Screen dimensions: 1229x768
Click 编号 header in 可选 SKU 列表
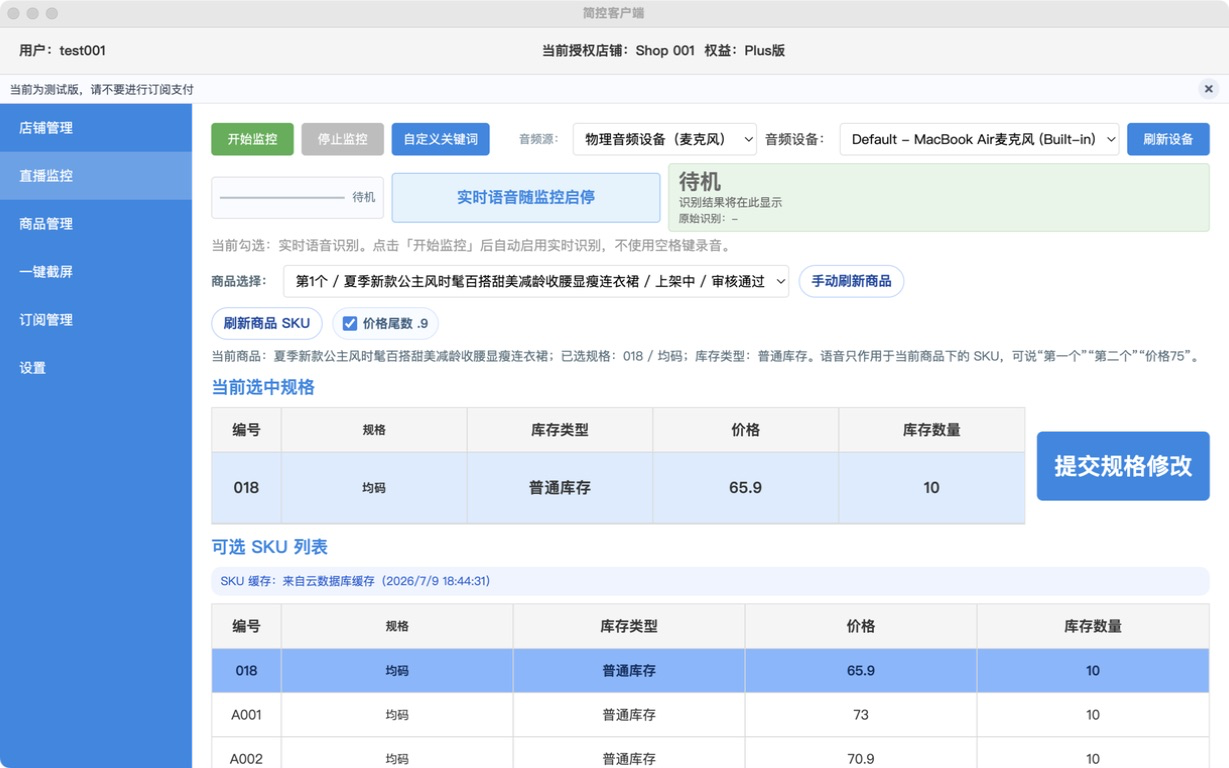(246, 626)
